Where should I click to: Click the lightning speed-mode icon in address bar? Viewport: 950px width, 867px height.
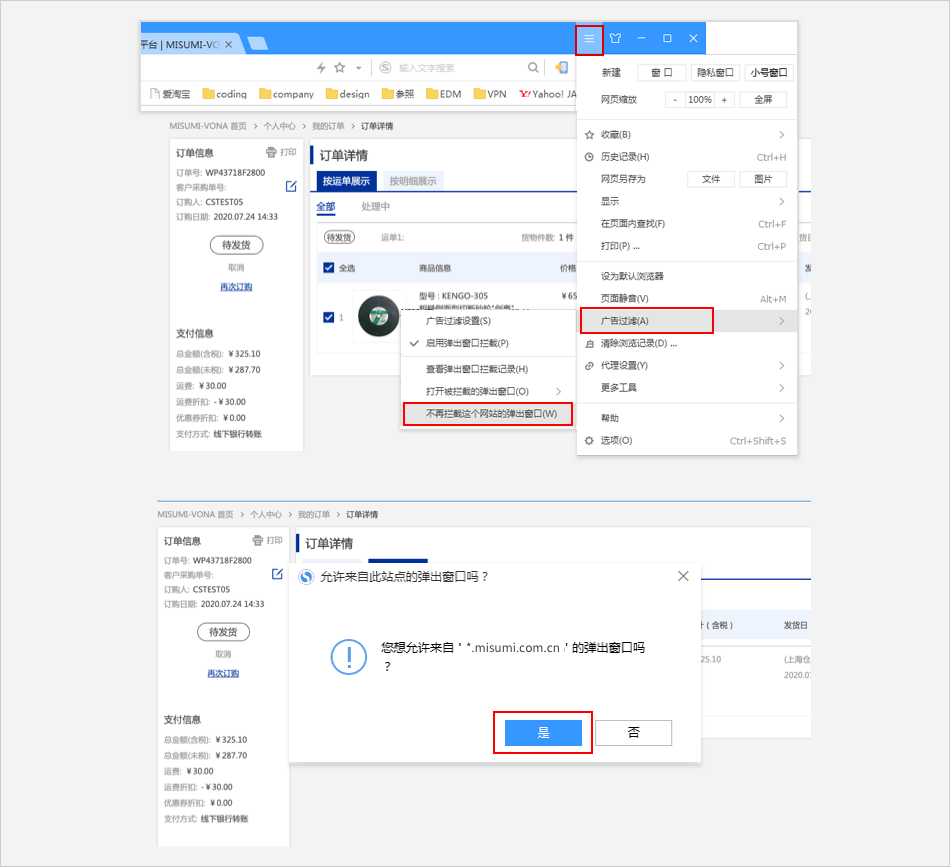(320, 68)
